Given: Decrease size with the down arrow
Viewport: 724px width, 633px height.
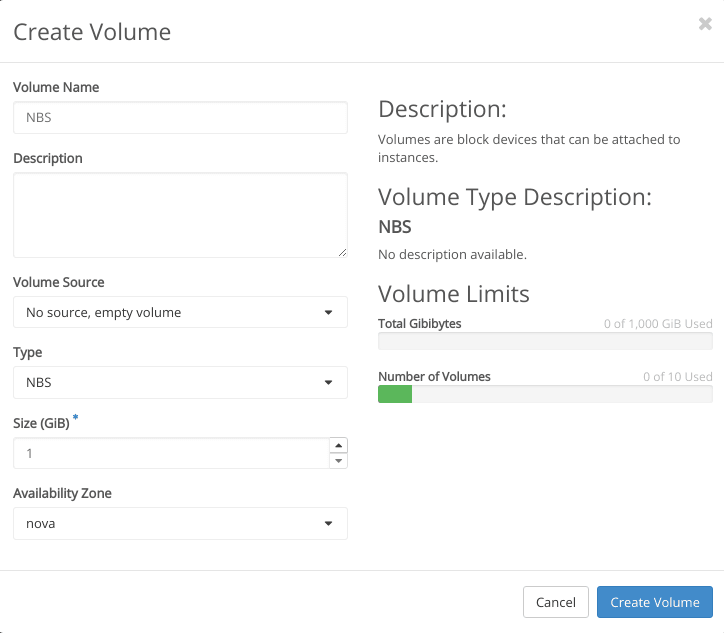Looking at the screenshot, I should 339,461.
